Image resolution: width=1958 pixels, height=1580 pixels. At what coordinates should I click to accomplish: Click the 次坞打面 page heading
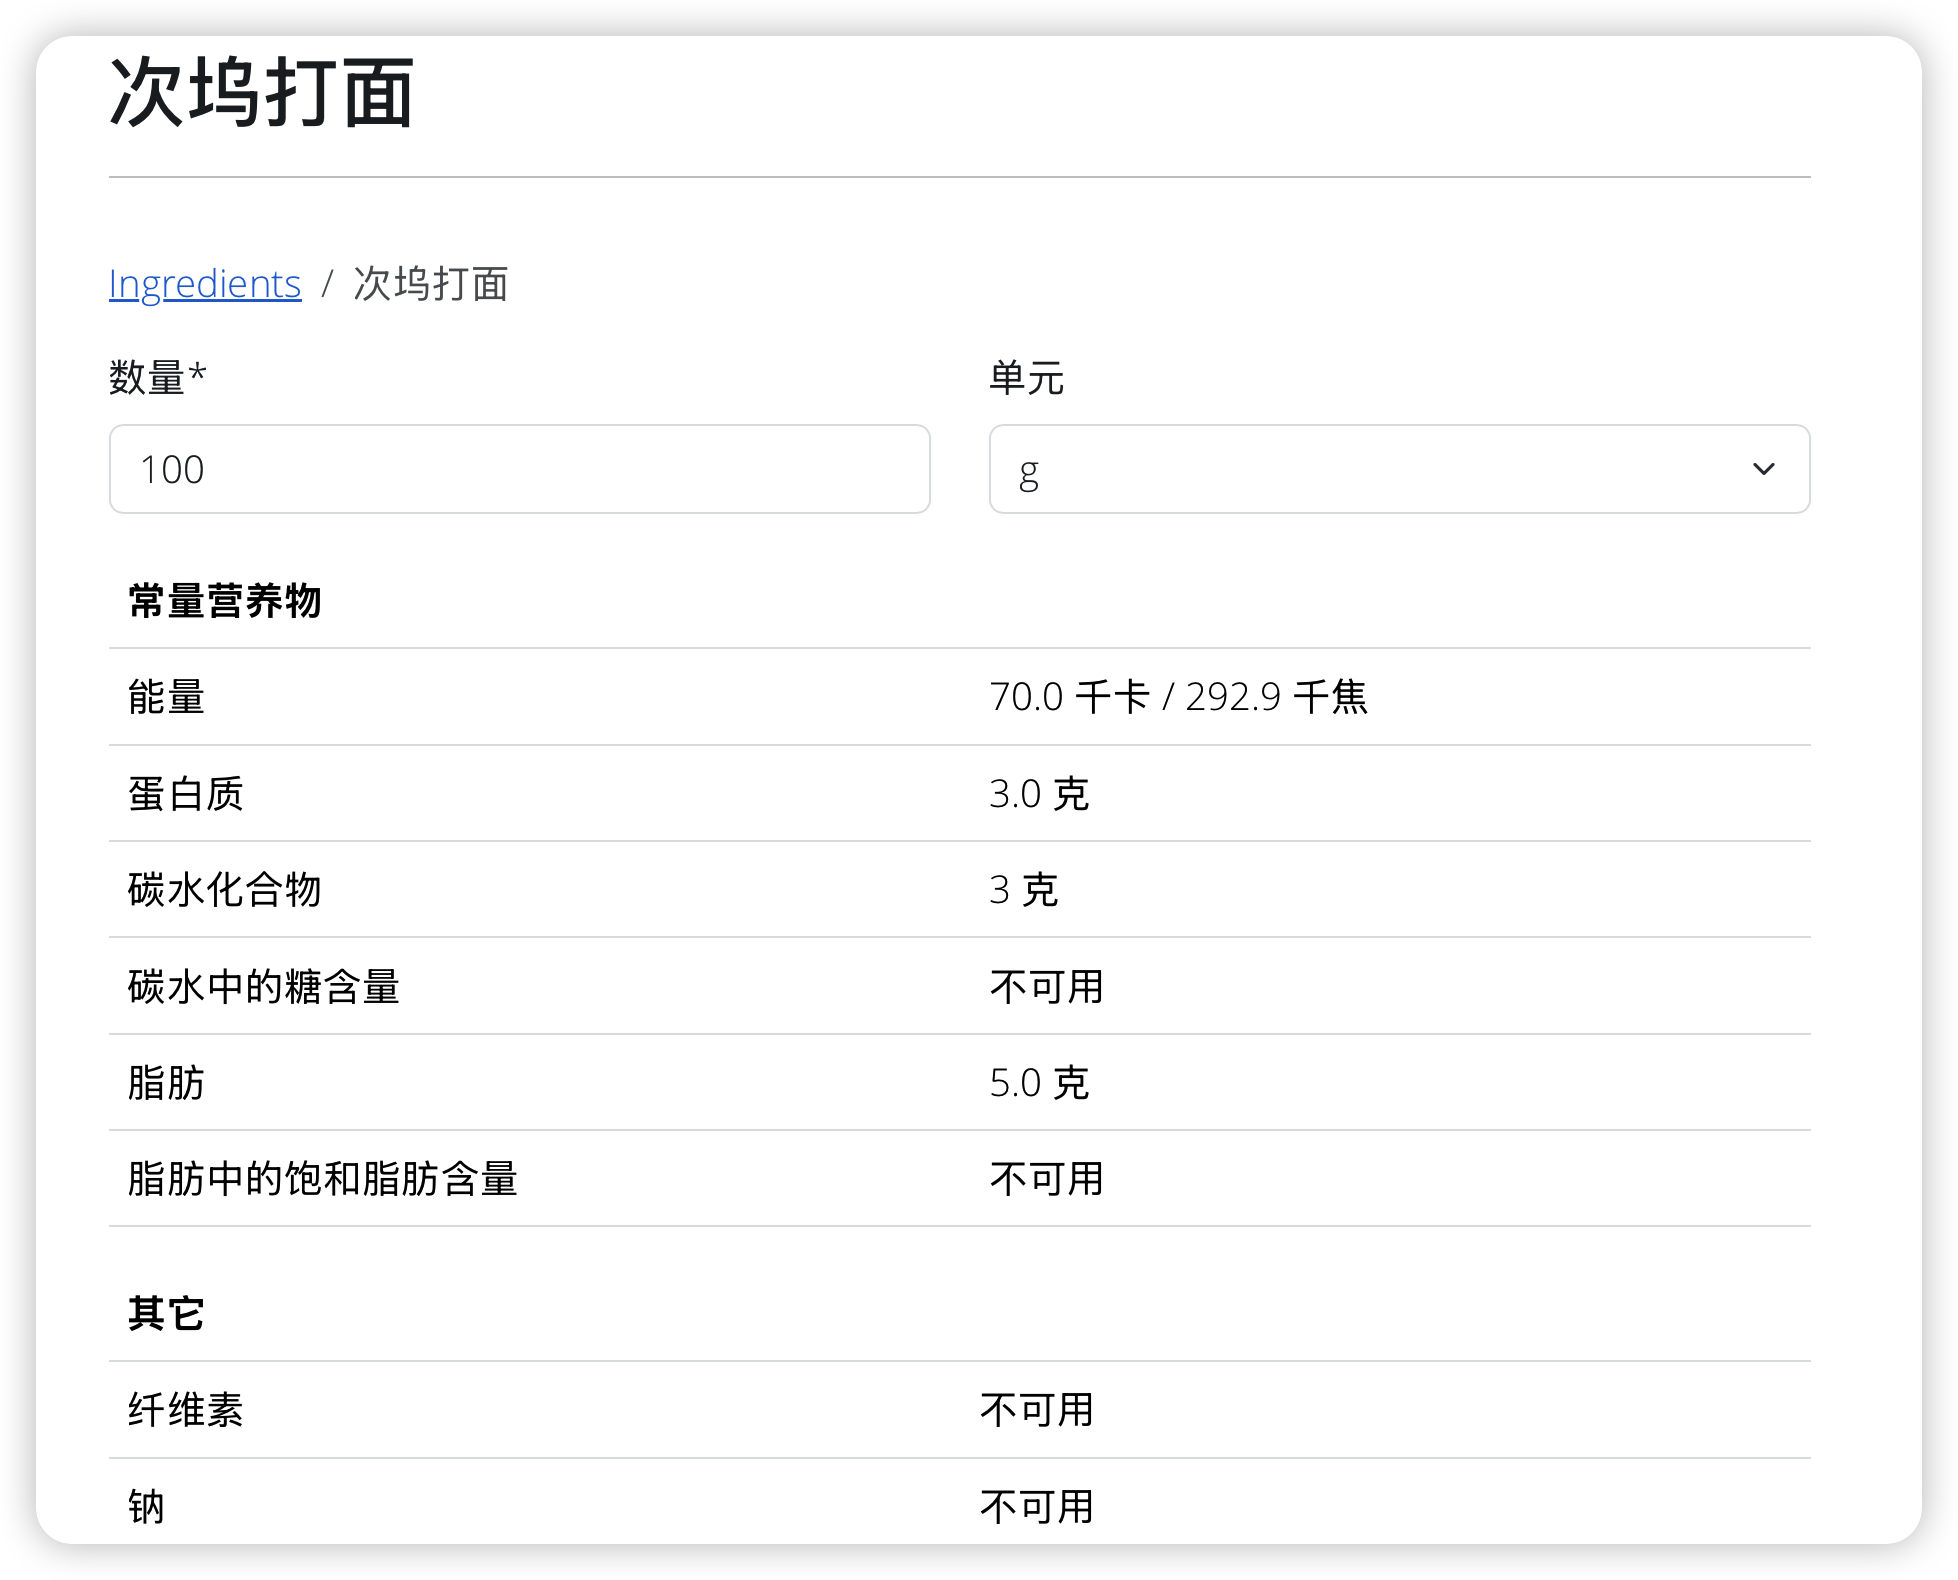coord(262,93)
